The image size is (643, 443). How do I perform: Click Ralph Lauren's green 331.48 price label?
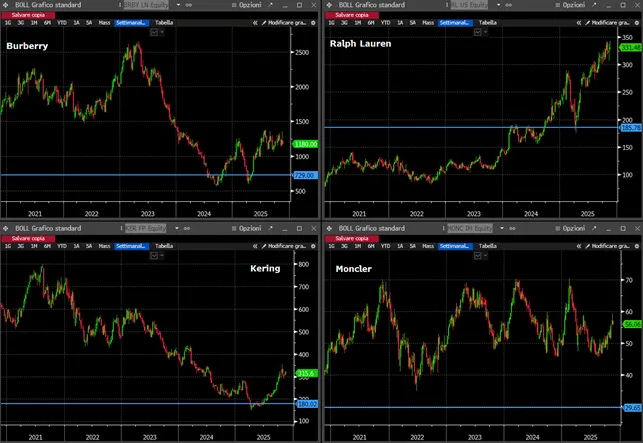pyautogui.click(x=631, y=48)
